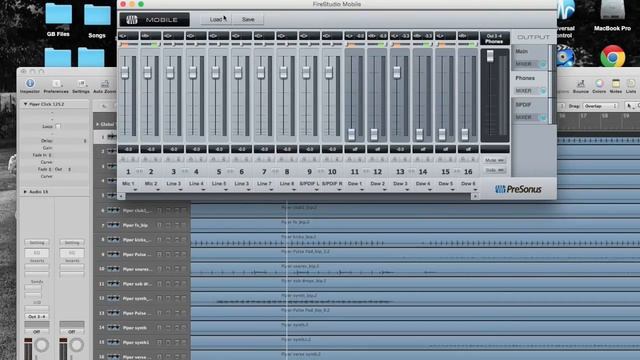The width and height of the screenshot is (640, 360).
Task: Click track icon of Piper kicks_ track
Action: coord(113,240)
